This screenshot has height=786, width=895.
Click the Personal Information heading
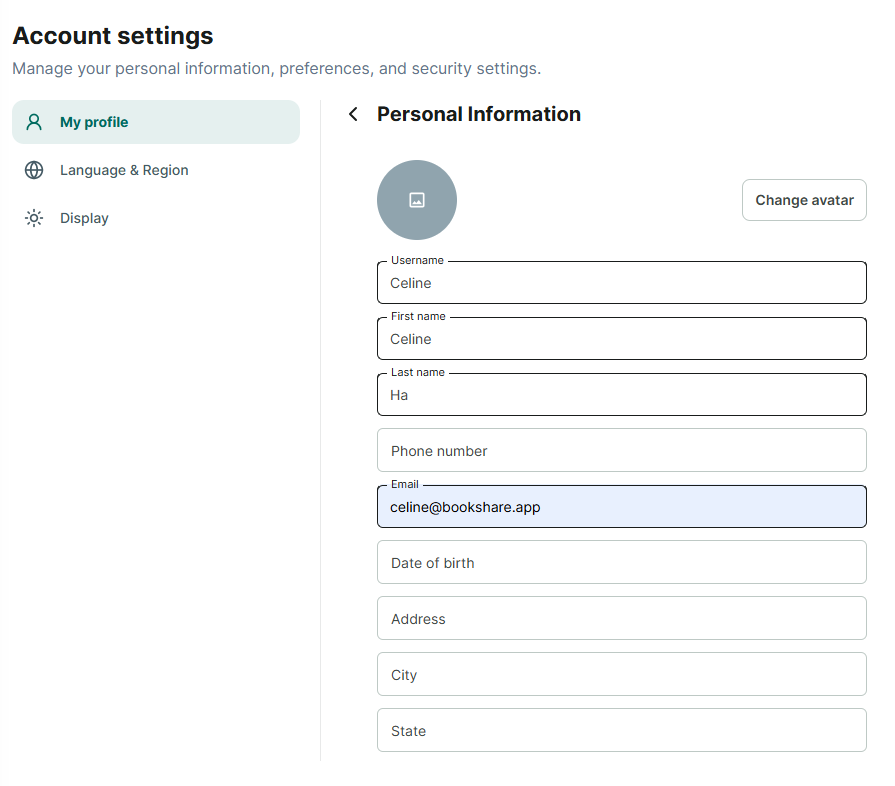[479, 114]
